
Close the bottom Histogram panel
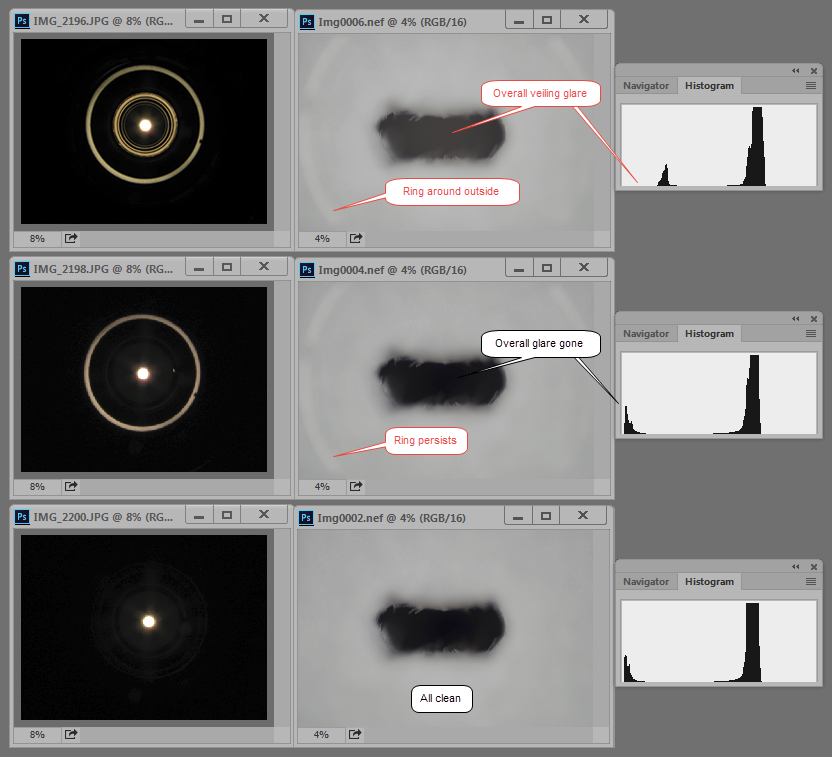813,567
